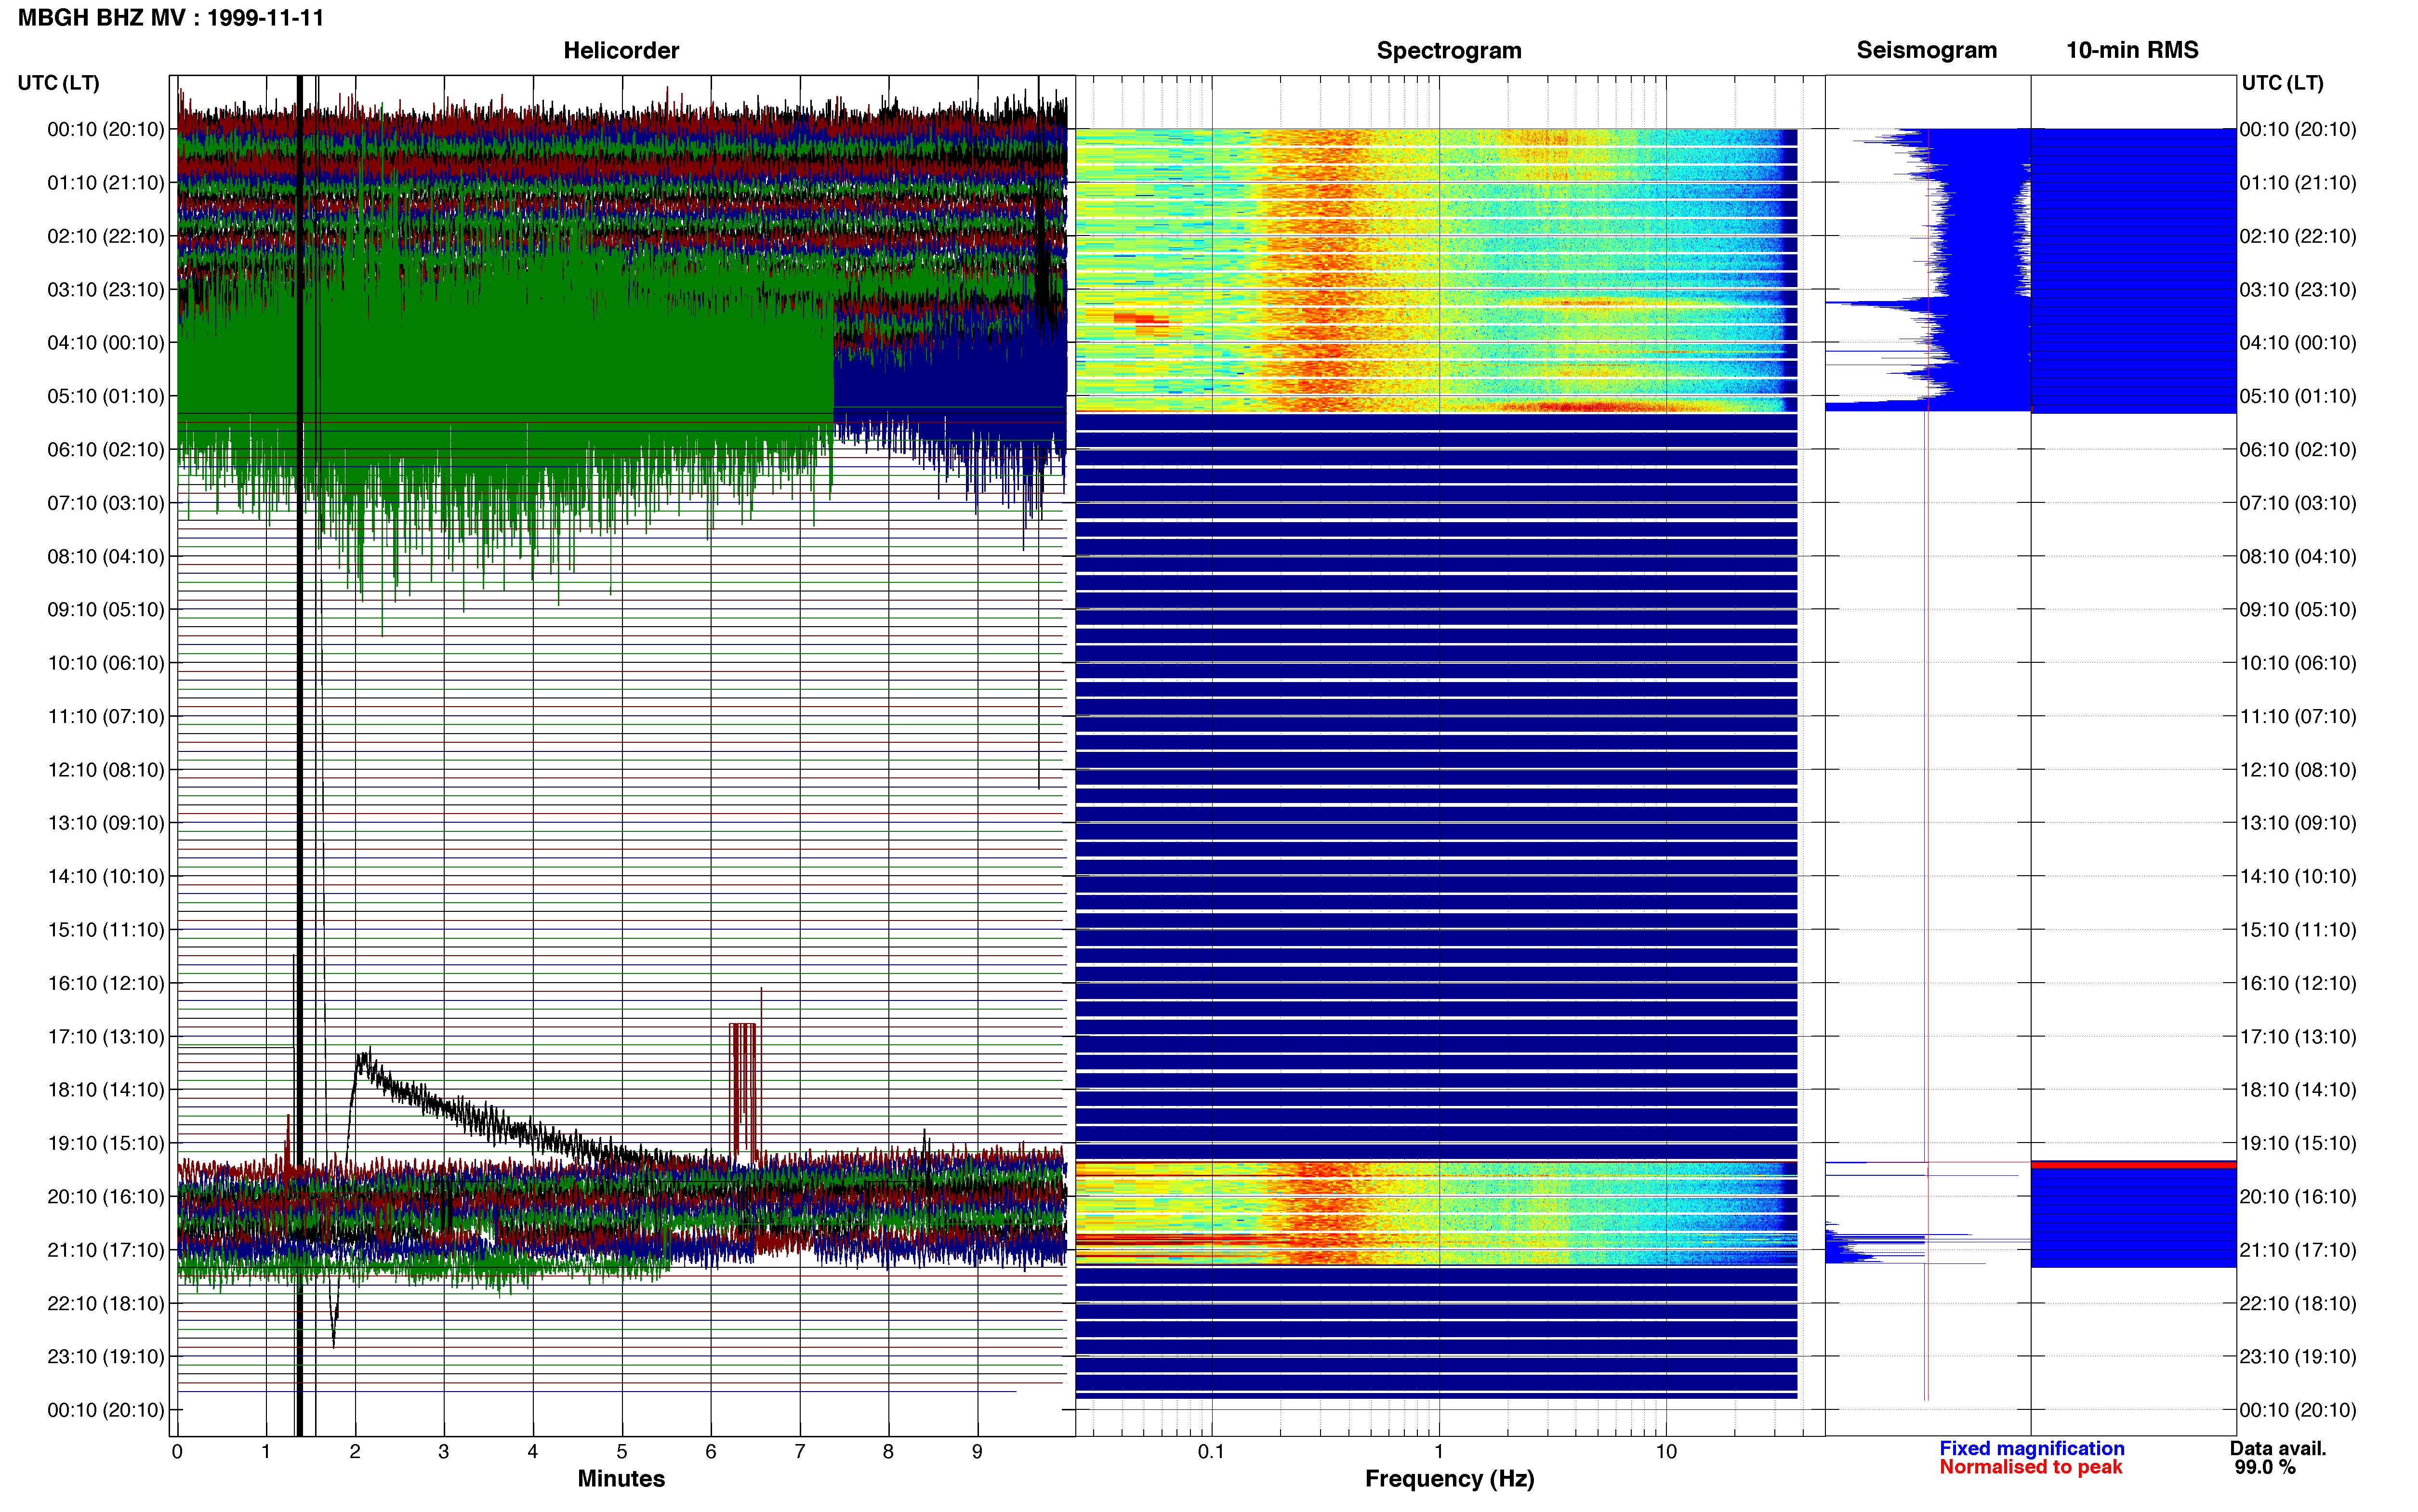This screenshot has height=1512, width=2418.
Task: Click the Helicorder time label '03:10 (23:10)'
Action: tap(106, 290)
